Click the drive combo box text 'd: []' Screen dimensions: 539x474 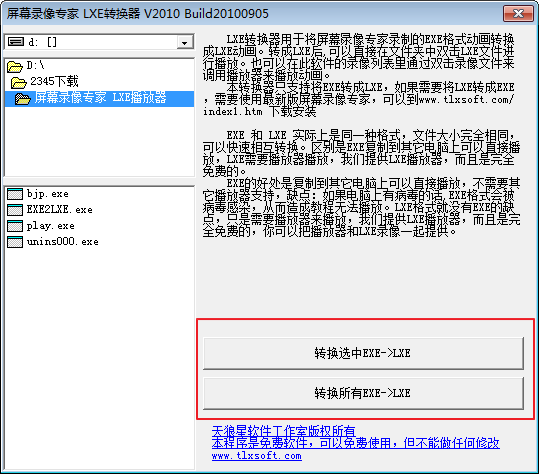pos(43,42)
